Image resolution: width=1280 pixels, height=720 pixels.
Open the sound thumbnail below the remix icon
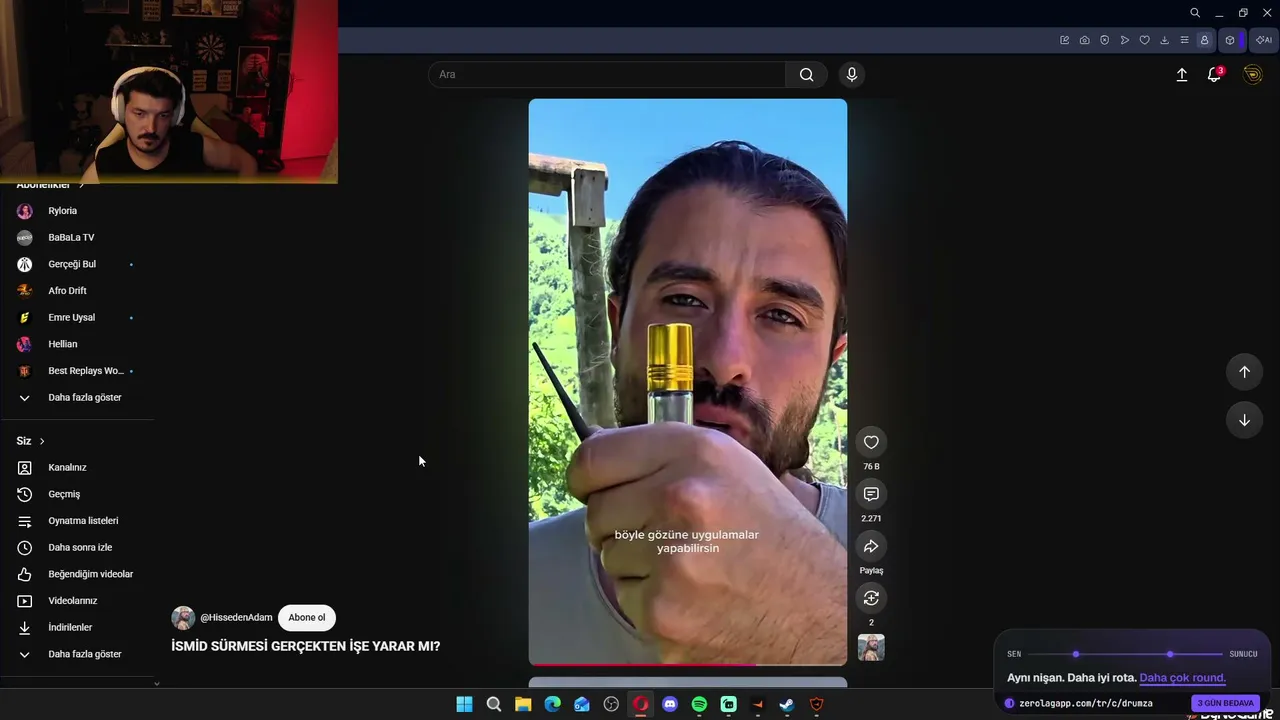pyautogui.click(x=871, y=648)
